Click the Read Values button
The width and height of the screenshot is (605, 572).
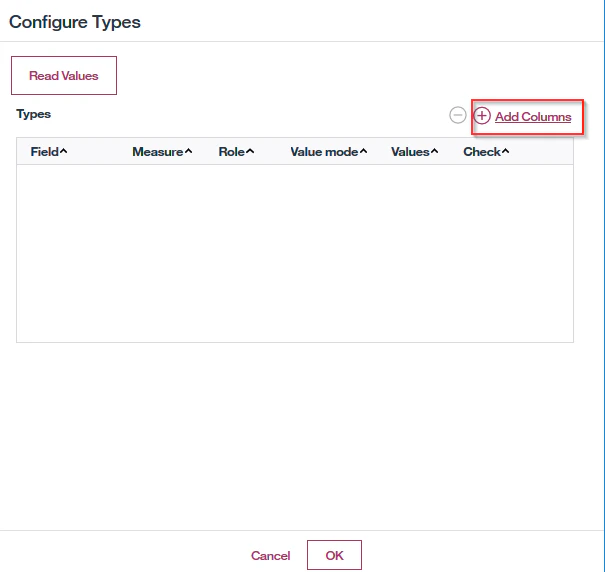click(64, 75)
